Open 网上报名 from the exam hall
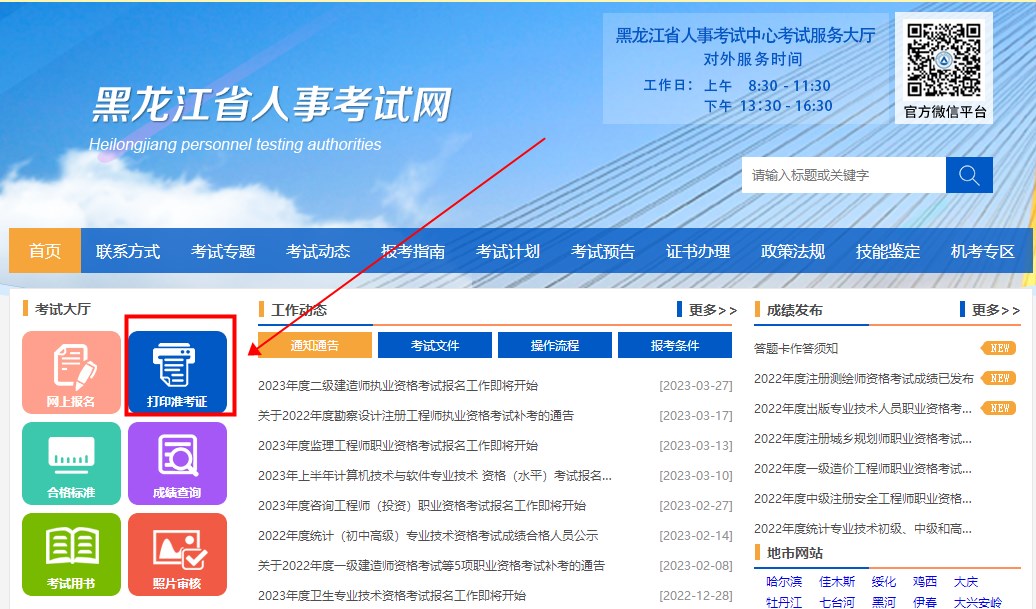 pos(71,370)
